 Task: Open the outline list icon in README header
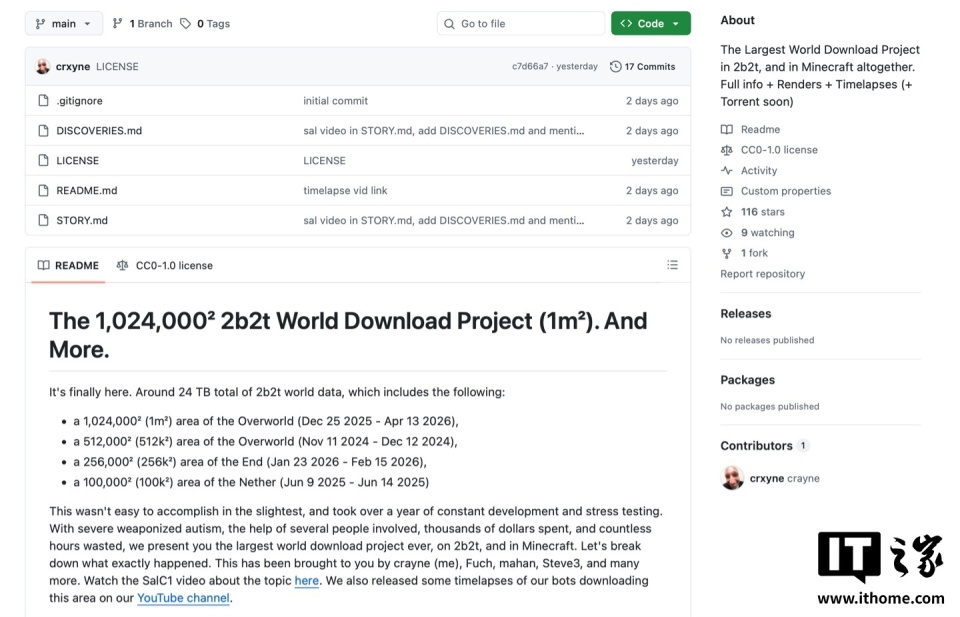tap(672, 265)
